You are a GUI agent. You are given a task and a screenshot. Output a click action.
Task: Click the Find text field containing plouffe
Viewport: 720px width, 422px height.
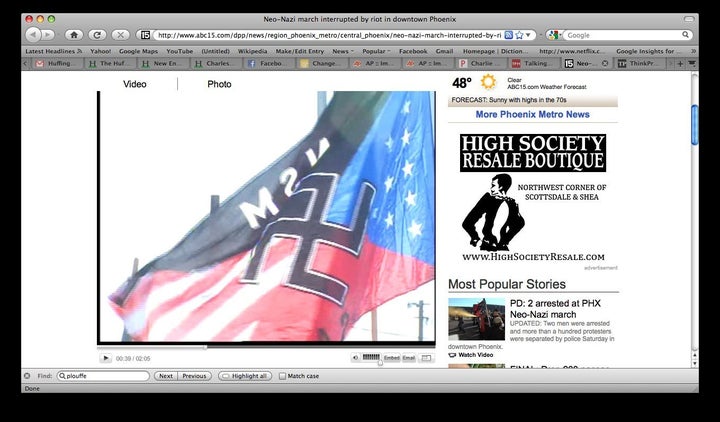103,376
